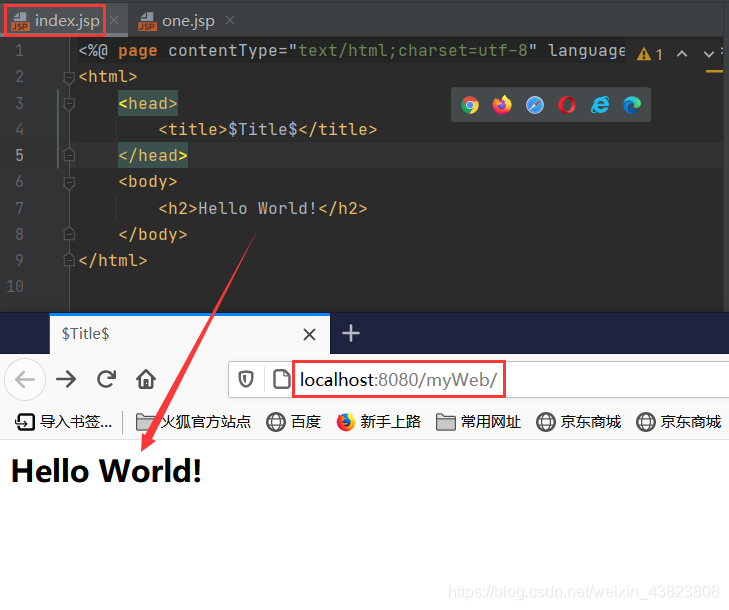This screenshot has height=610, width=729.
Task: Open a new Firefox tab
Action: (351, 333)
